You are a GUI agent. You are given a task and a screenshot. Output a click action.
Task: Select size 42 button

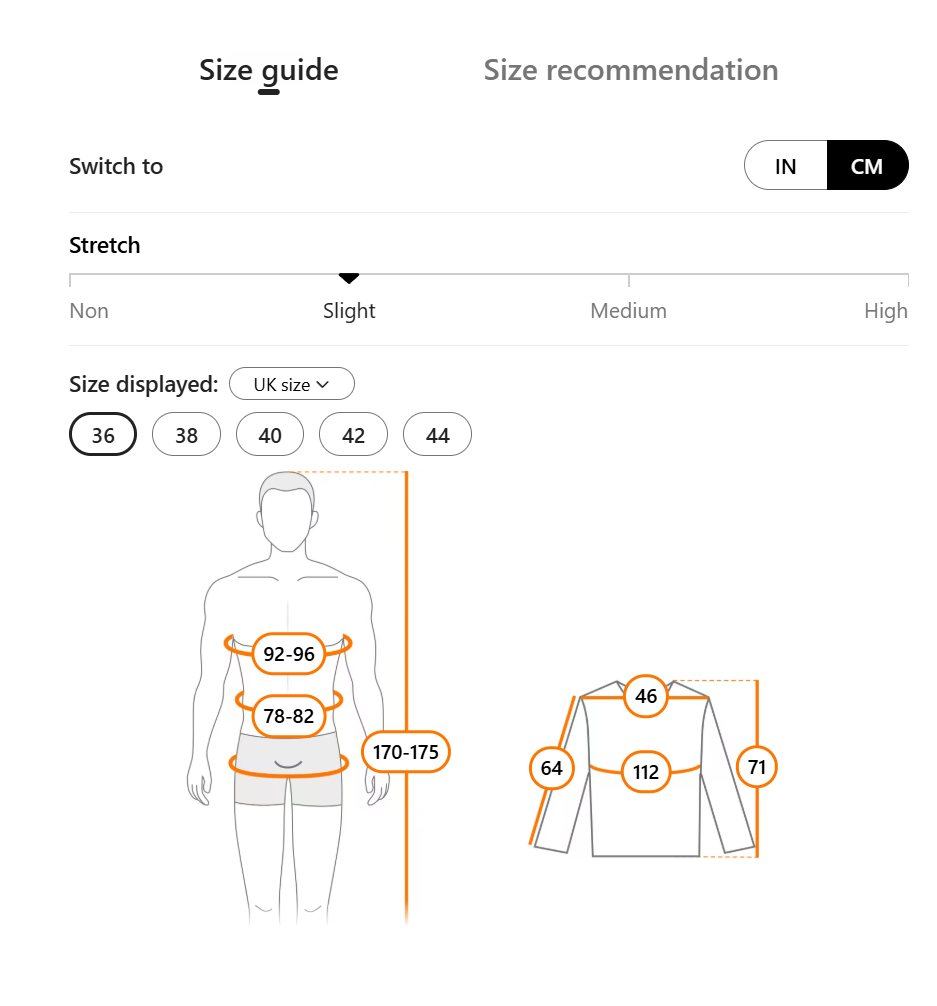tap(353, 435)
